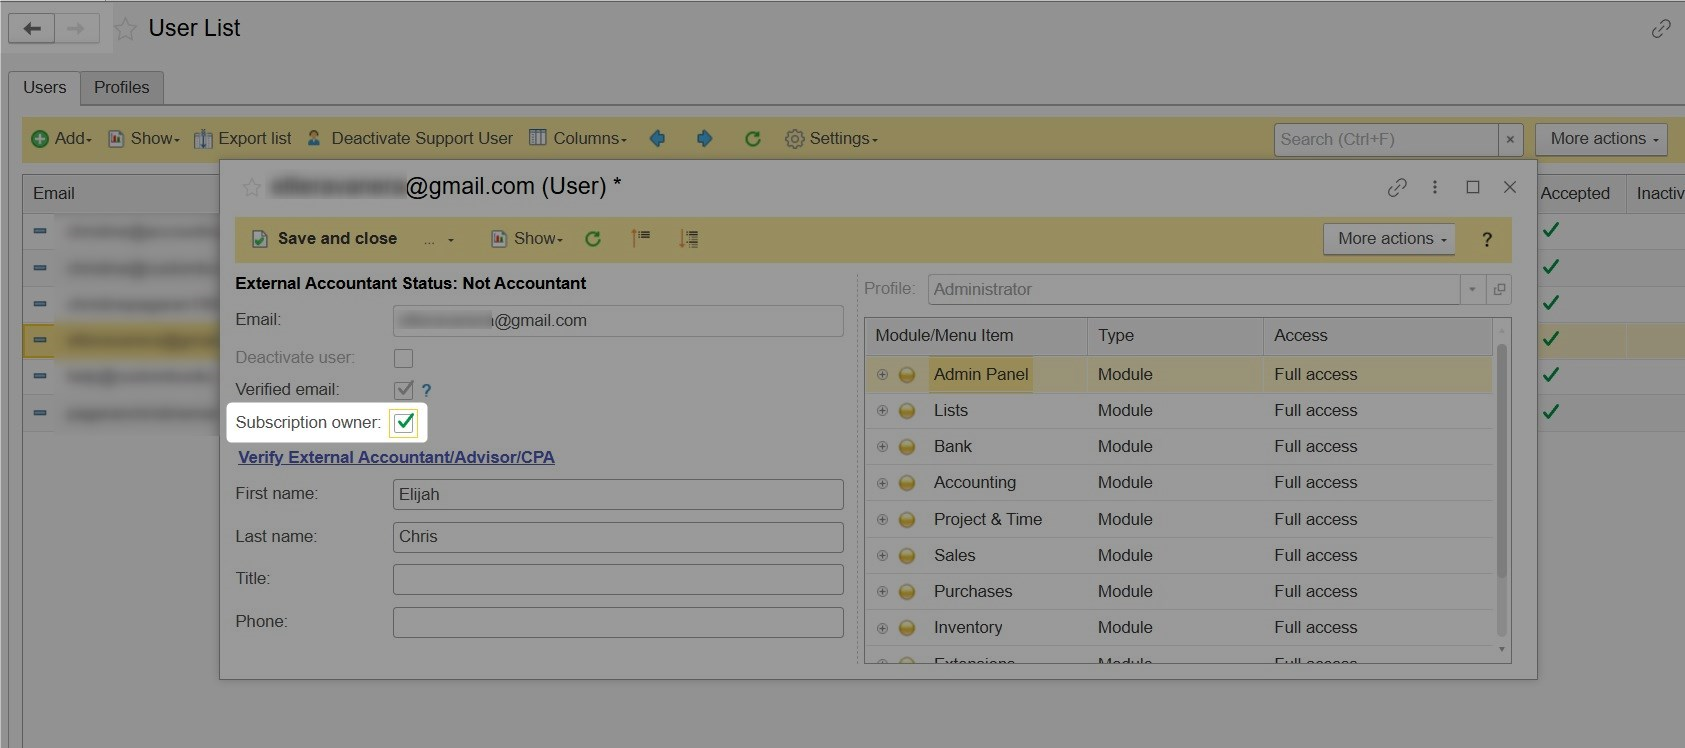Open the Show dropdown in the user dialog
1685x748 pixels.
[x=527, y=239]
